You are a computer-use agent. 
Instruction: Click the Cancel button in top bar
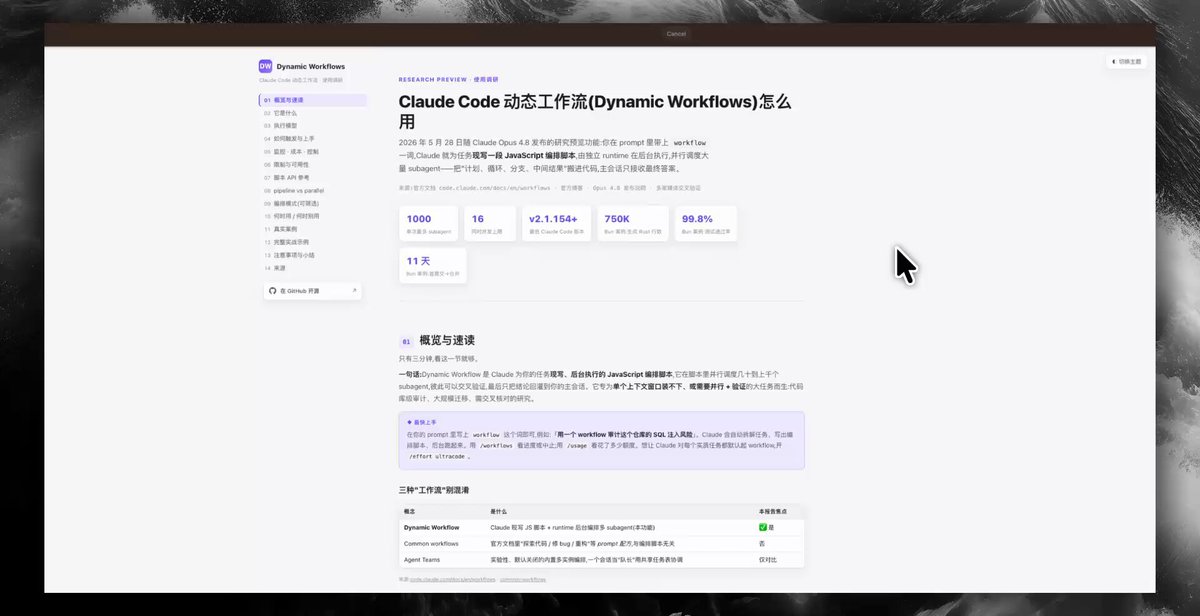(676, 33)
